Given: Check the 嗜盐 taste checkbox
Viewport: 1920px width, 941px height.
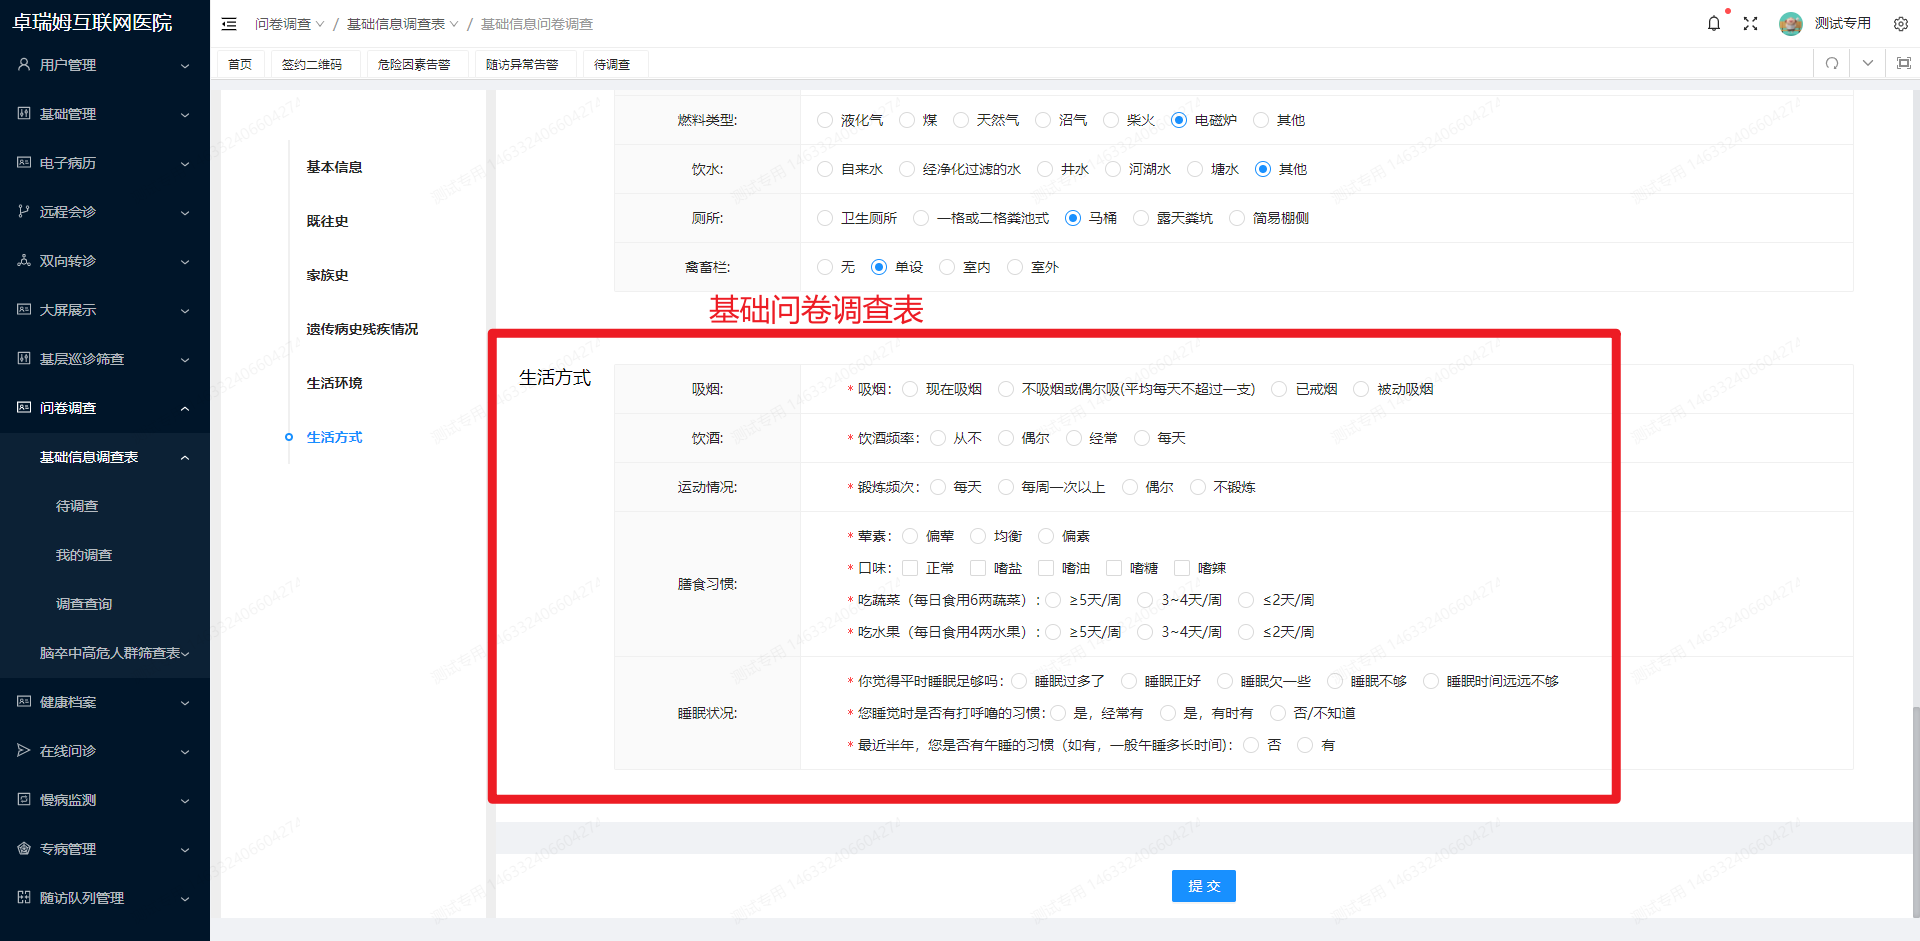Looking at the screenshot, I should click(x=978, y=568).
